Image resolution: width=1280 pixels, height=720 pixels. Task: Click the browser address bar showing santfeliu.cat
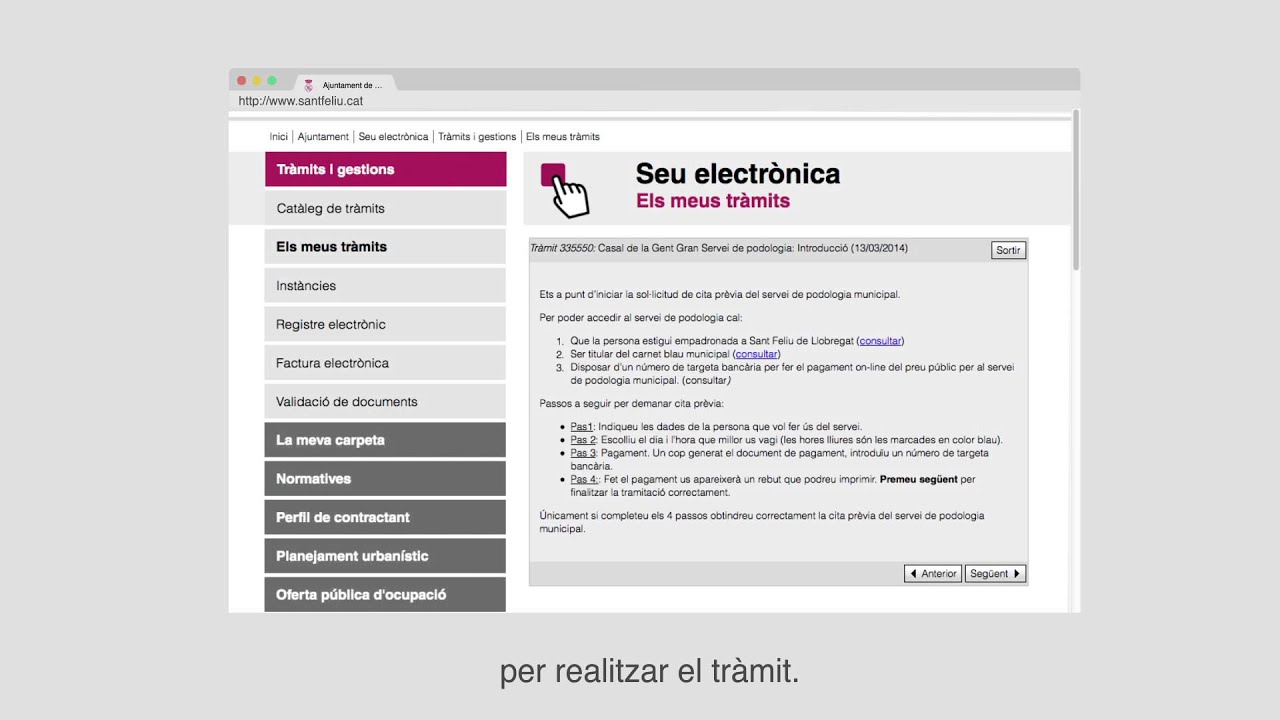coord(300,101)
